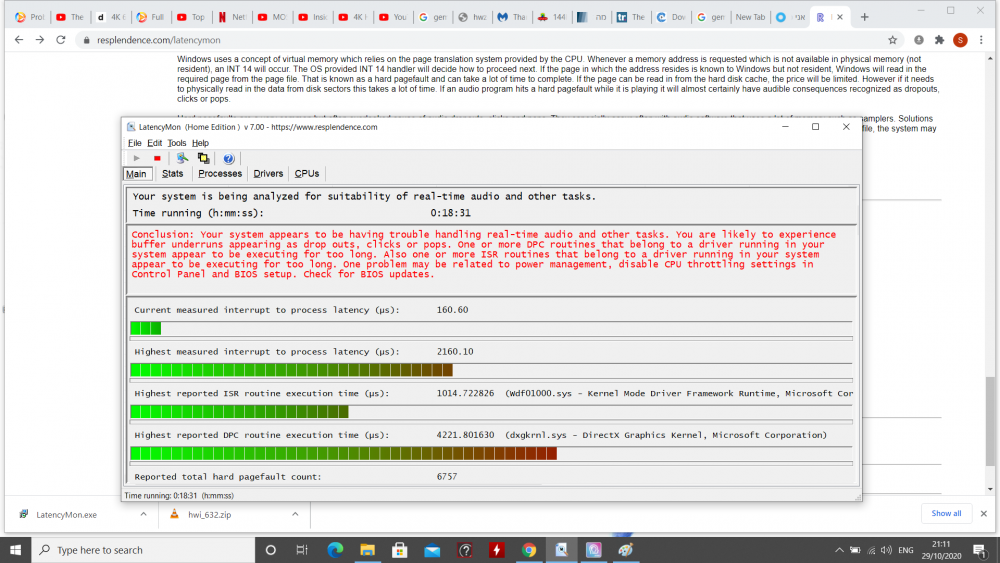Open the Windows notification center

coord(980,550)
